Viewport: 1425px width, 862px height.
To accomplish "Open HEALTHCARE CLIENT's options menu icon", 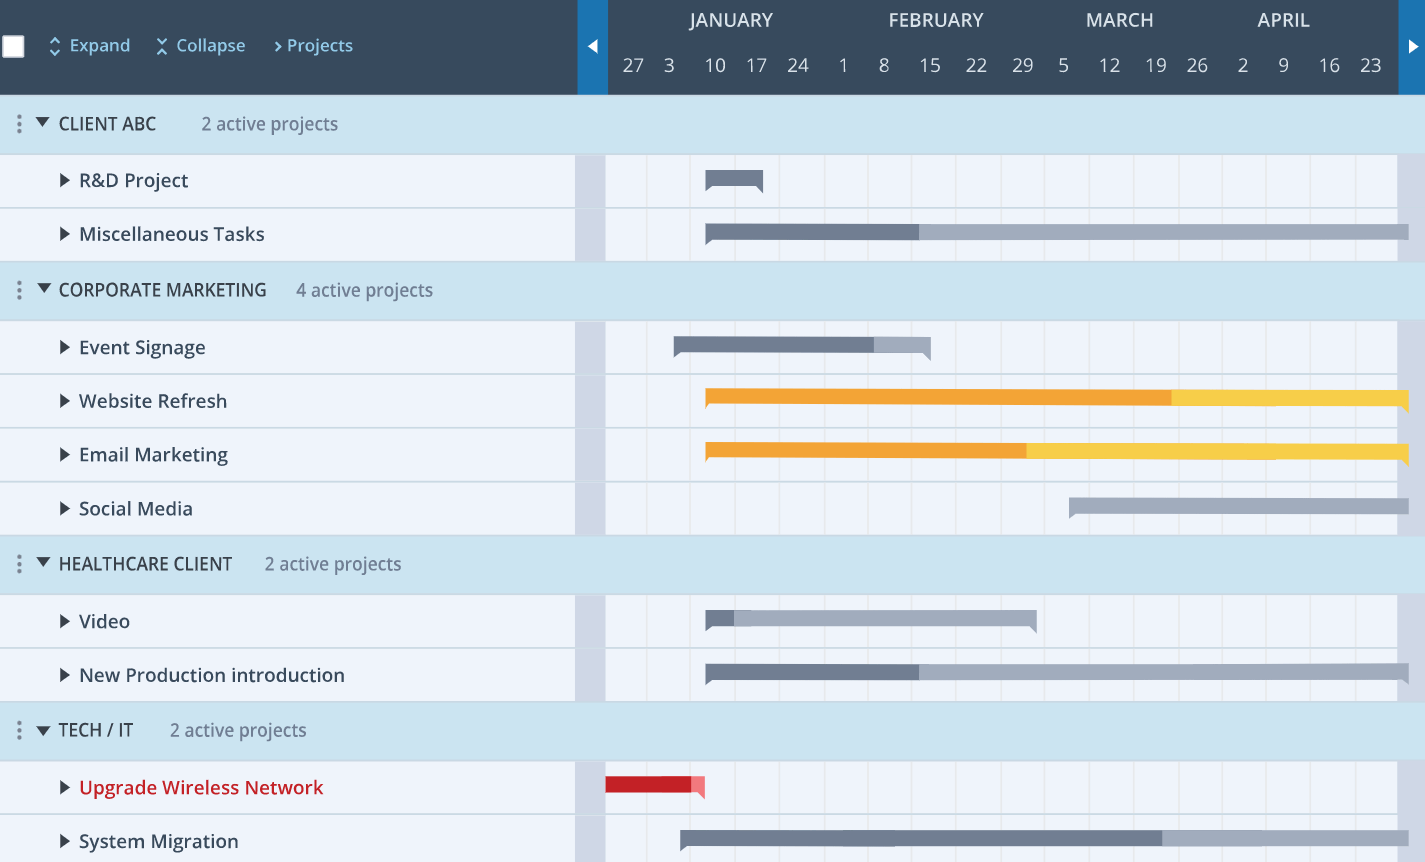I will [18, 563].
